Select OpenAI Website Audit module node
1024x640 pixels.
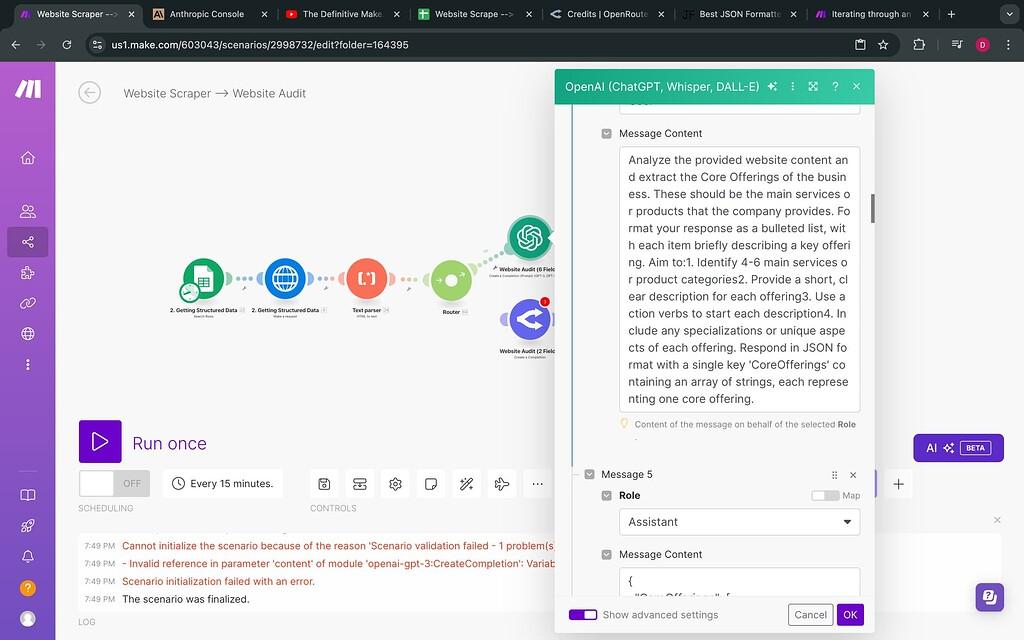[x=530, y=237]
